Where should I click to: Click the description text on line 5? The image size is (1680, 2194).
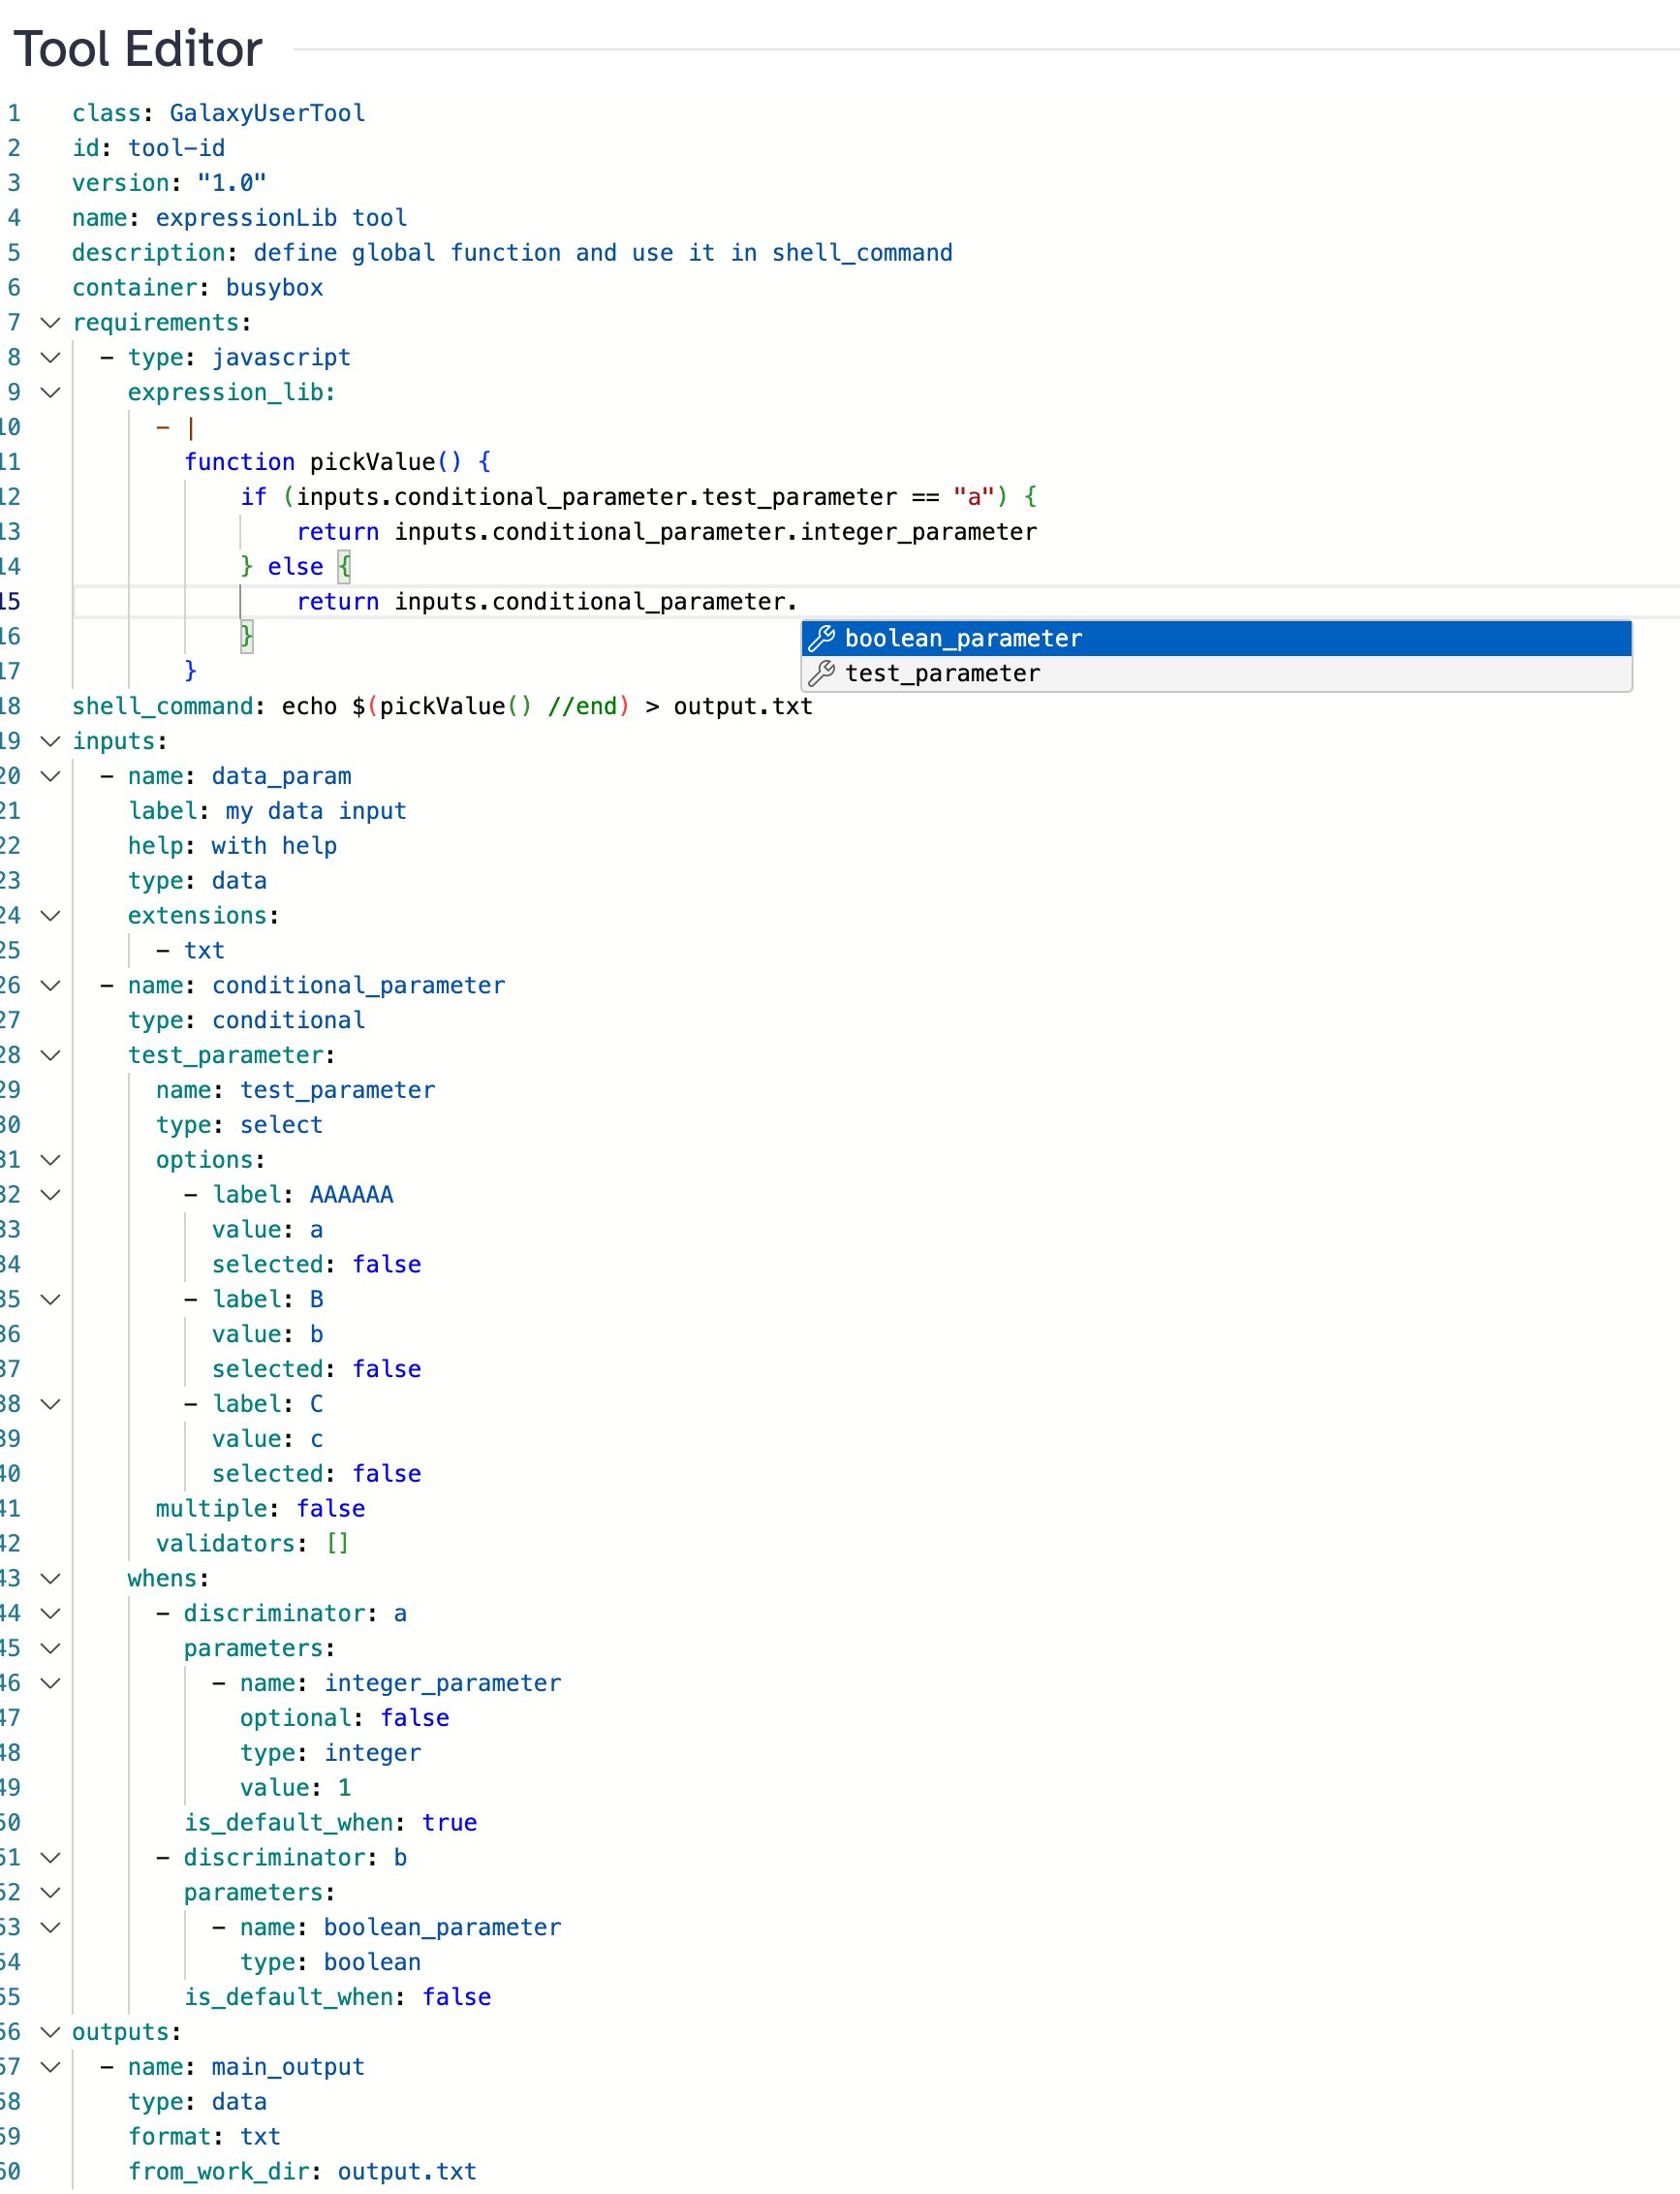point(600,253)
